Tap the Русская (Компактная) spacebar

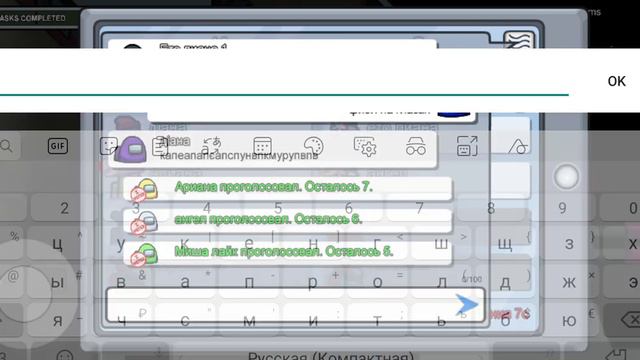click(331, 355)
